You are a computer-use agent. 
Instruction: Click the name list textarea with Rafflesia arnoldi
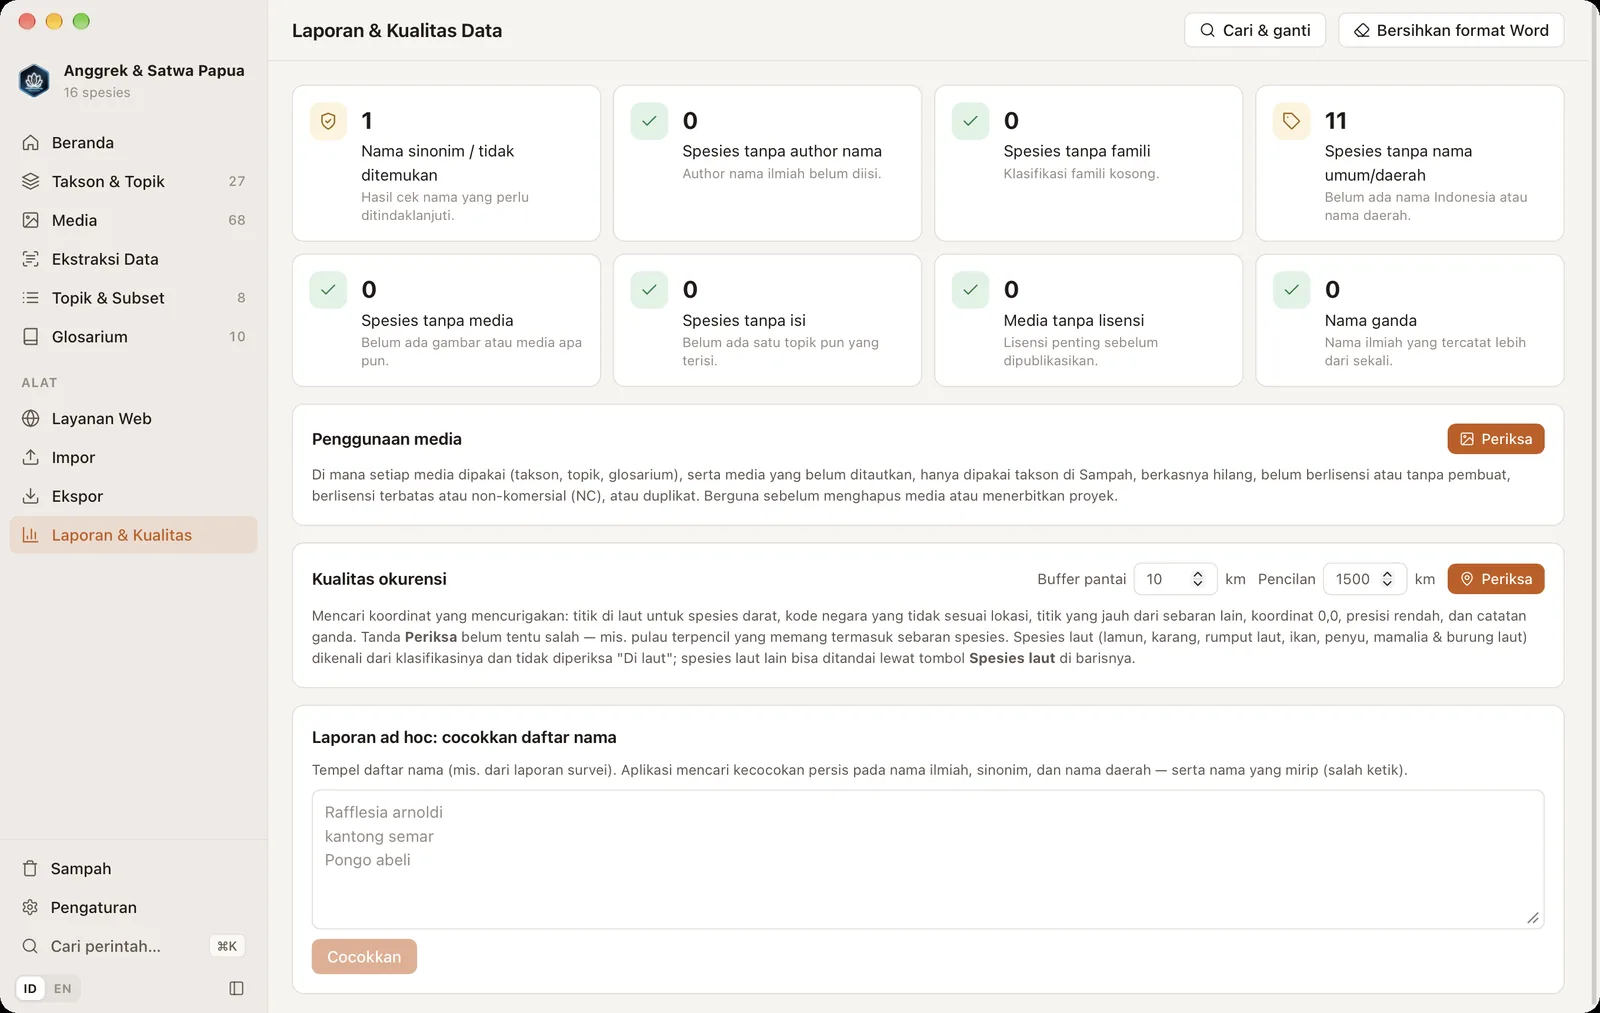(928, 860)
